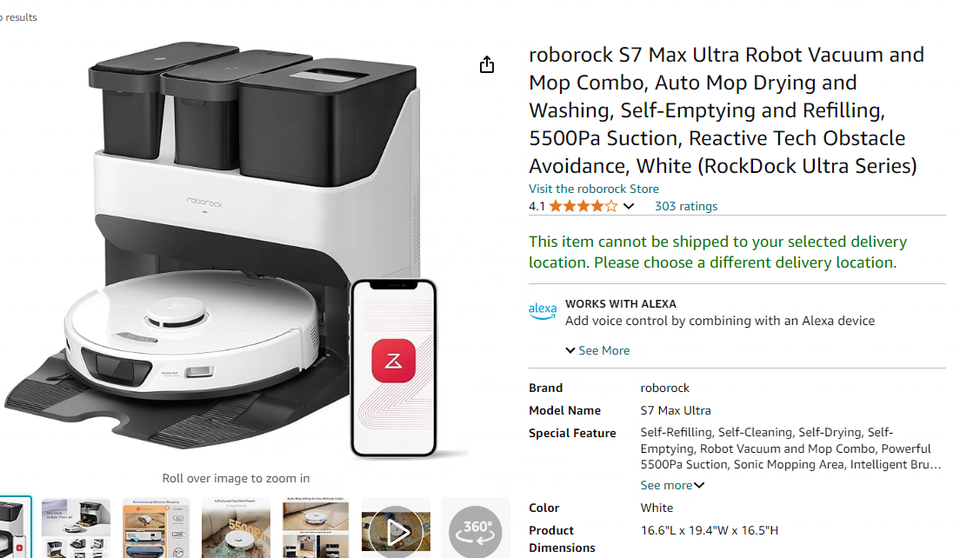Click the share icon above product image
Image resolution: width=960 pixels, height=558 pixels.
click(487, 65)
